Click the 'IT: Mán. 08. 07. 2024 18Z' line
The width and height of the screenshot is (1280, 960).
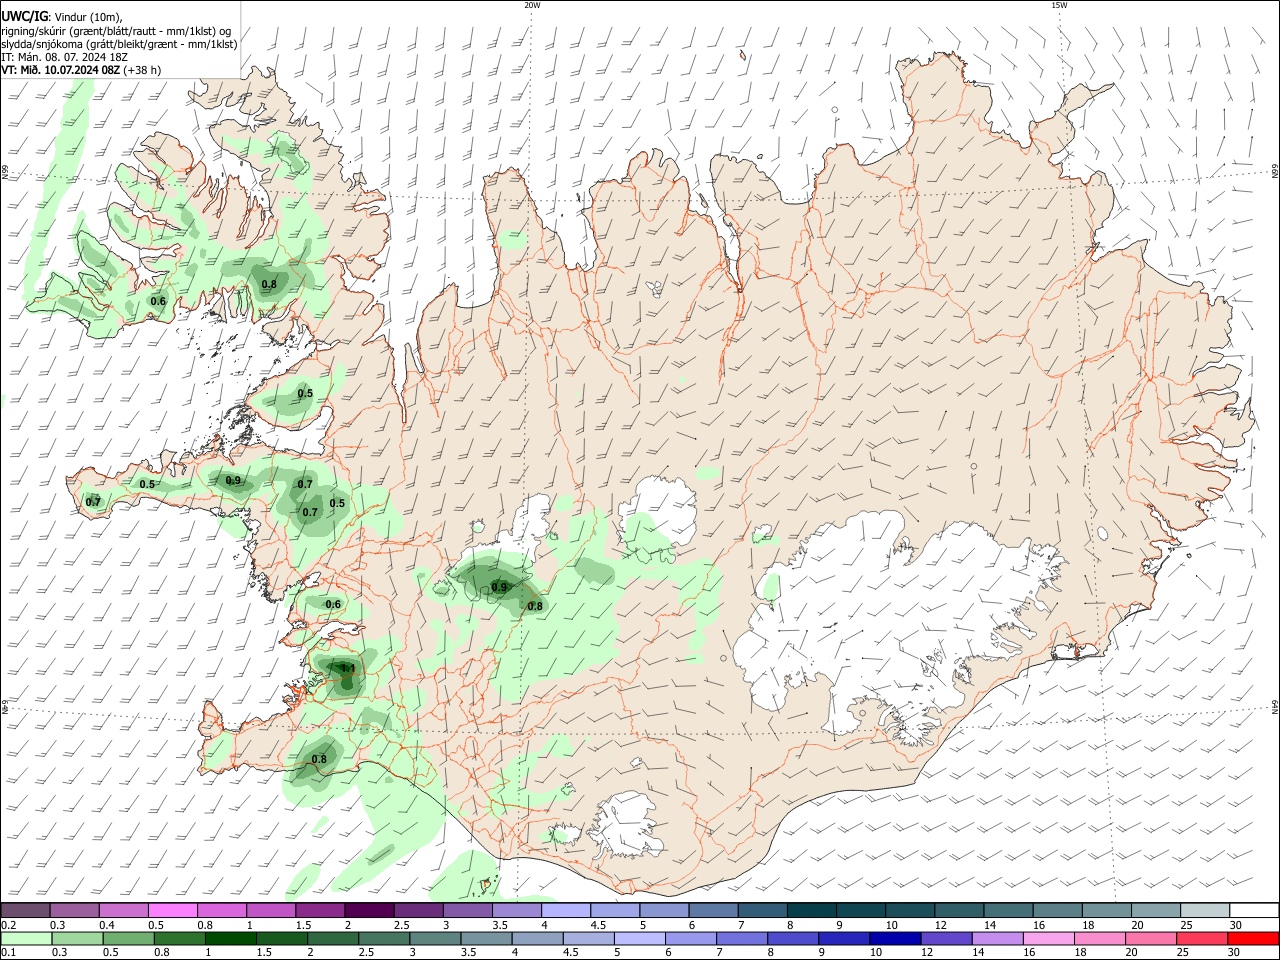click(x=65, y=57)
